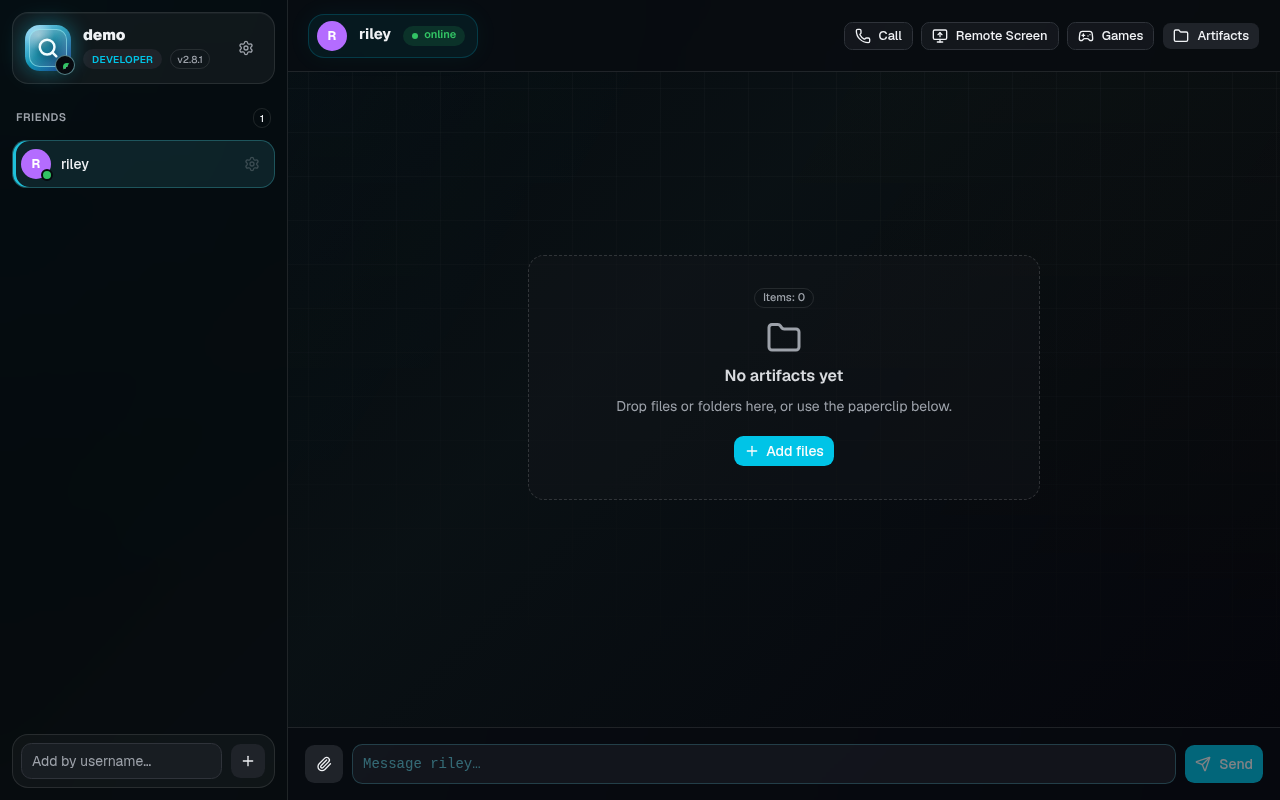This screenshot has width=1280, height=800.
Task: Open riley's friend settings gear
Action: tap(252, 164)
